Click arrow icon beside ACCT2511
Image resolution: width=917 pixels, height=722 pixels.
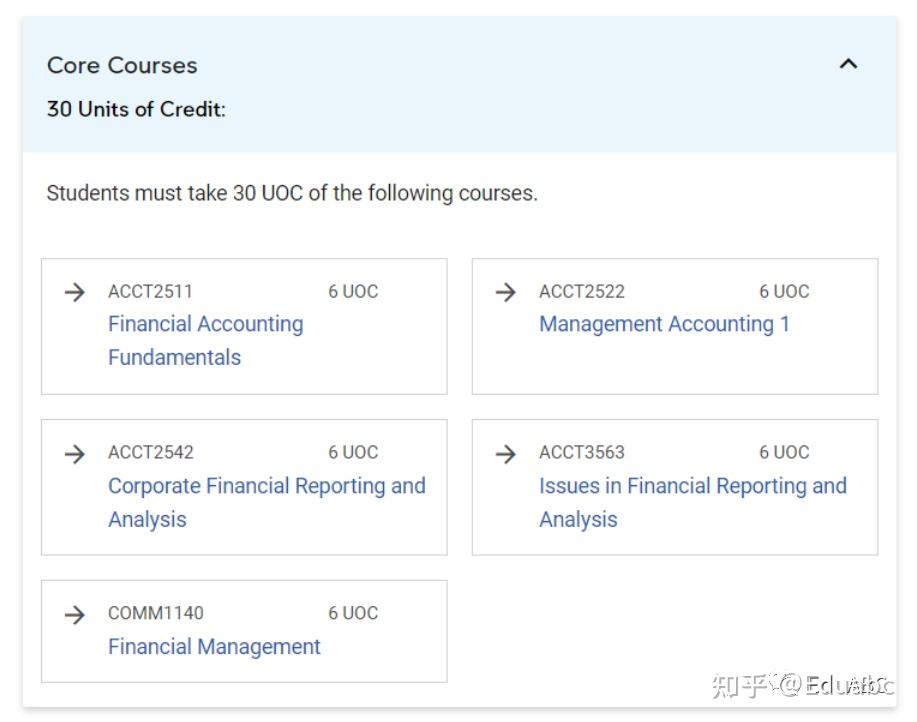tap(75, 292)
